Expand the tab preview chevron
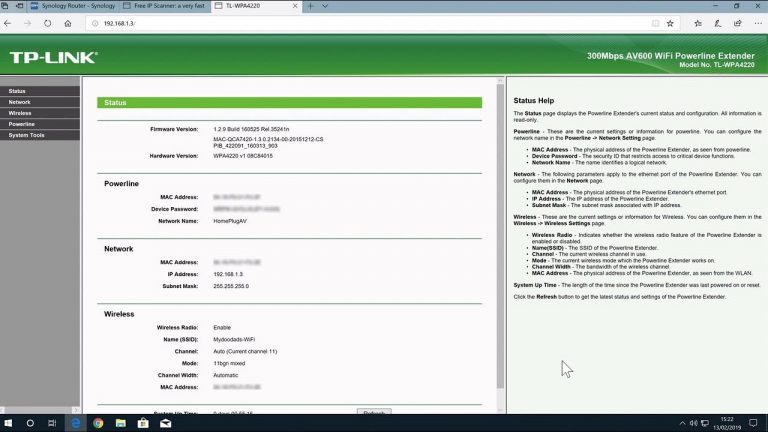The width and height of the screenshot is (768, 432). [325, 6]
